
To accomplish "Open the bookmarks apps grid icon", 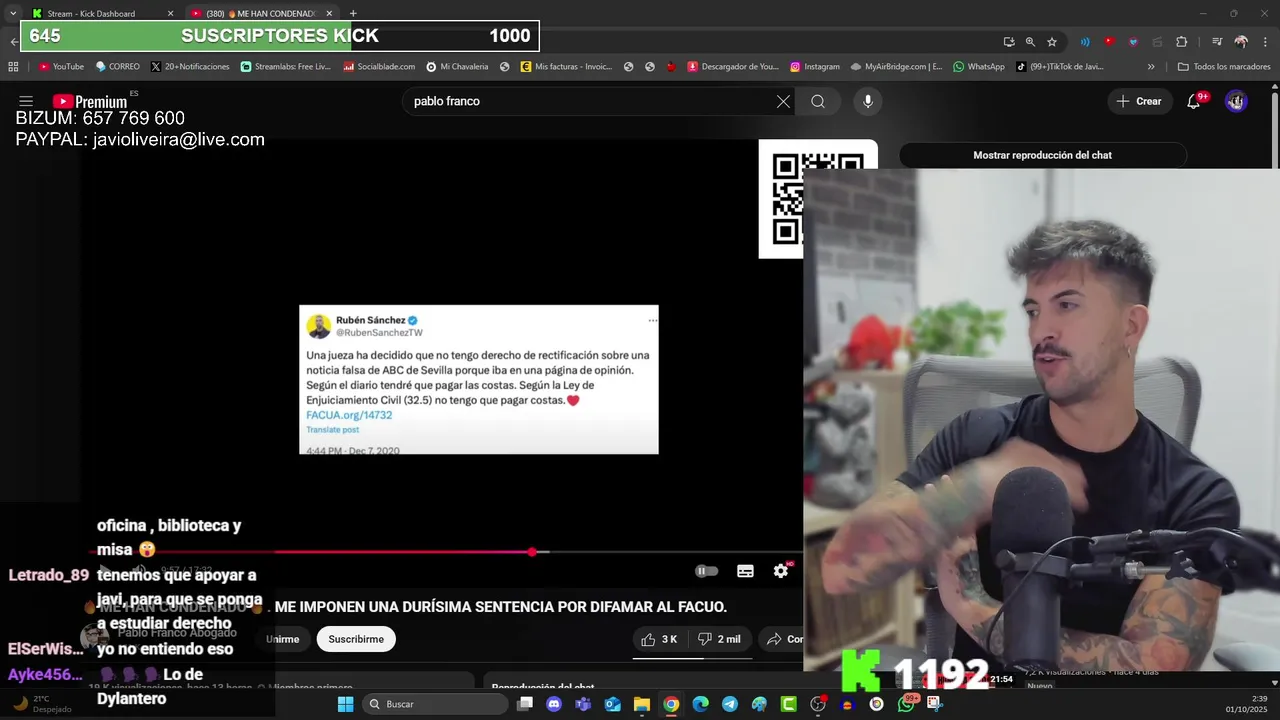I will (x=13, y=67).
